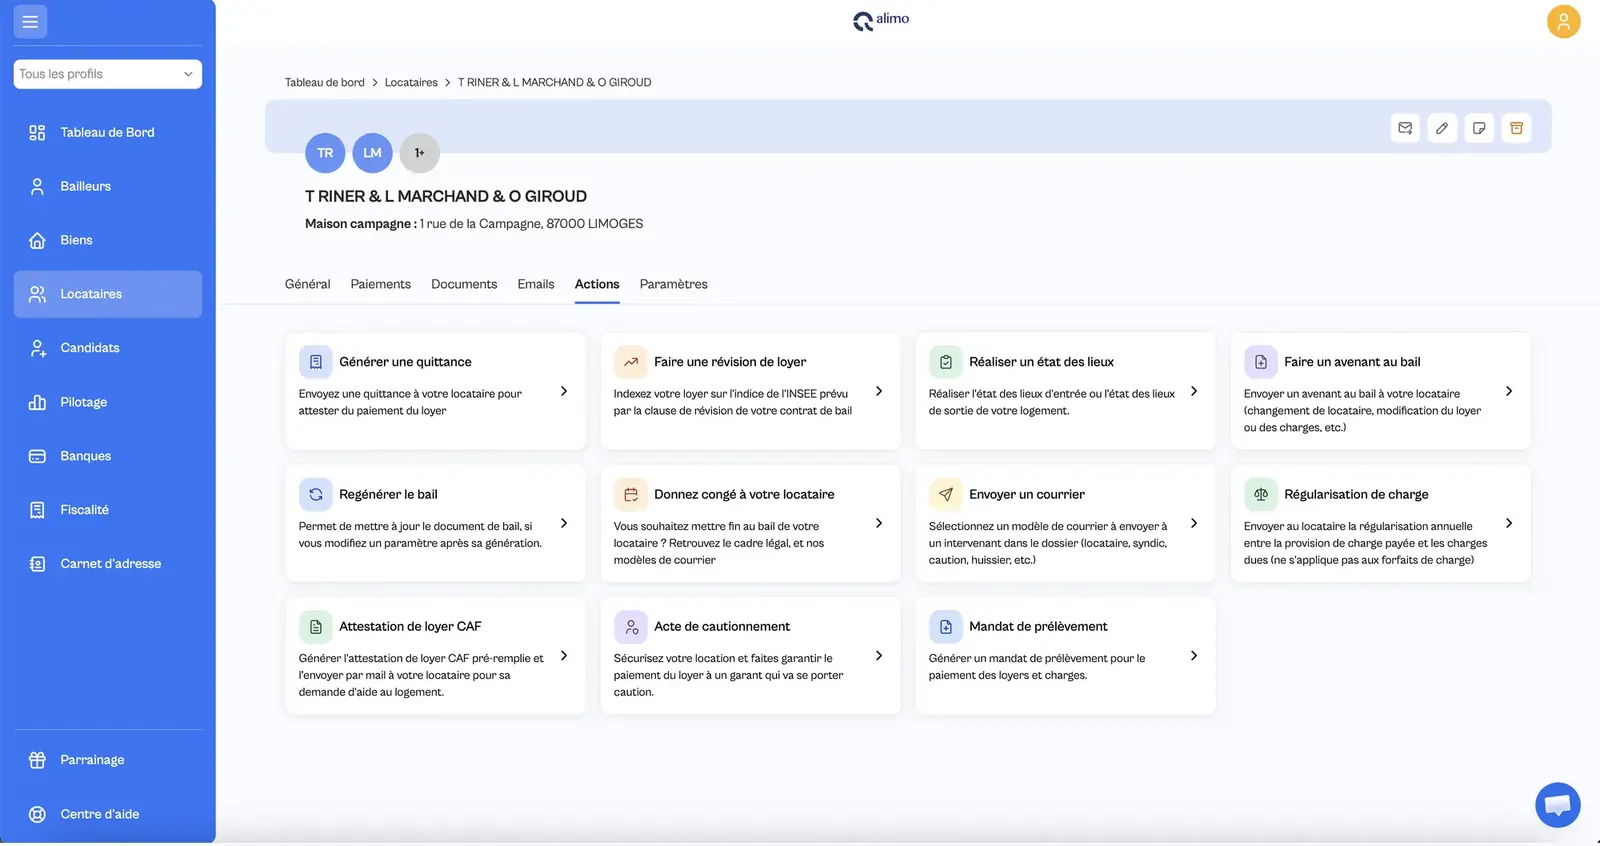
Task: Click Locataires breadcrumb link
Action: pyautogui.click(x=411, y=82)
